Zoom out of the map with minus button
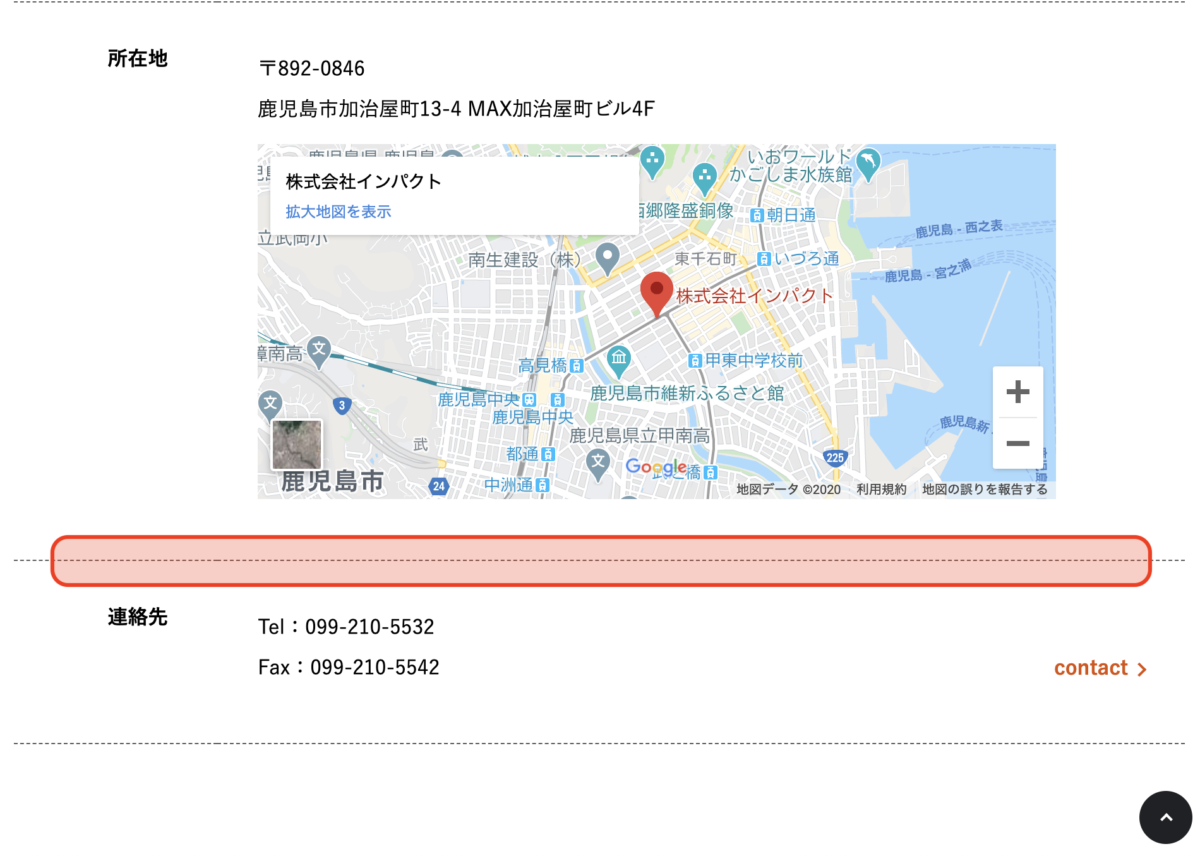Screen dimensions: 1200x856 tap(1017, 443)
